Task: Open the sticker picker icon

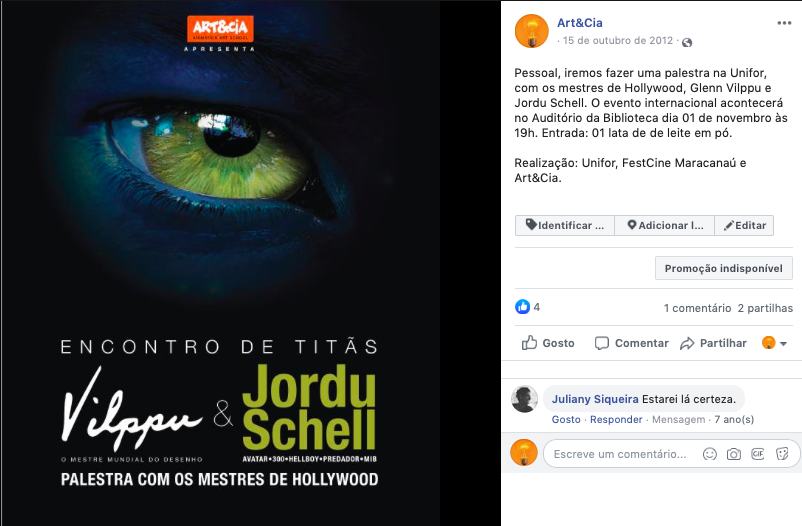Action: [782, 454]
